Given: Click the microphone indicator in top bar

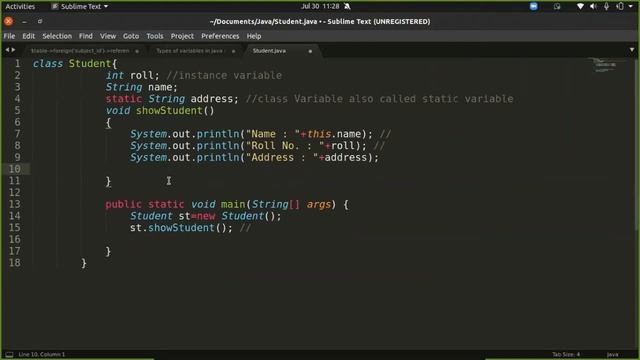Looking at the screenshot, I should [x=607, y=7].
